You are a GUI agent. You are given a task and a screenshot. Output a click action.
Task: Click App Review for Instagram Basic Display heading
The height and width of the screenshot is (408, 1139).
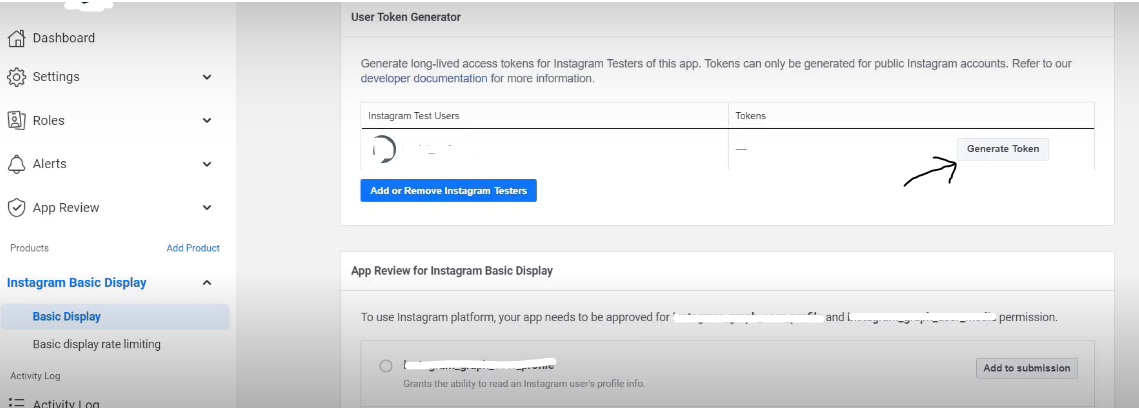click(x=452, y=271)
